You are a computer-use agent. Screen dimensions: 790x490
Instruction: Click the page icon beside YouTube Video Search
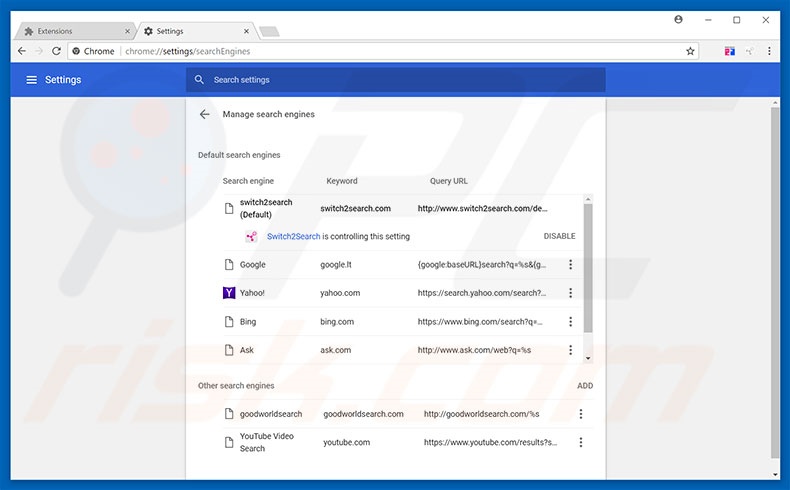pos(229,442)
